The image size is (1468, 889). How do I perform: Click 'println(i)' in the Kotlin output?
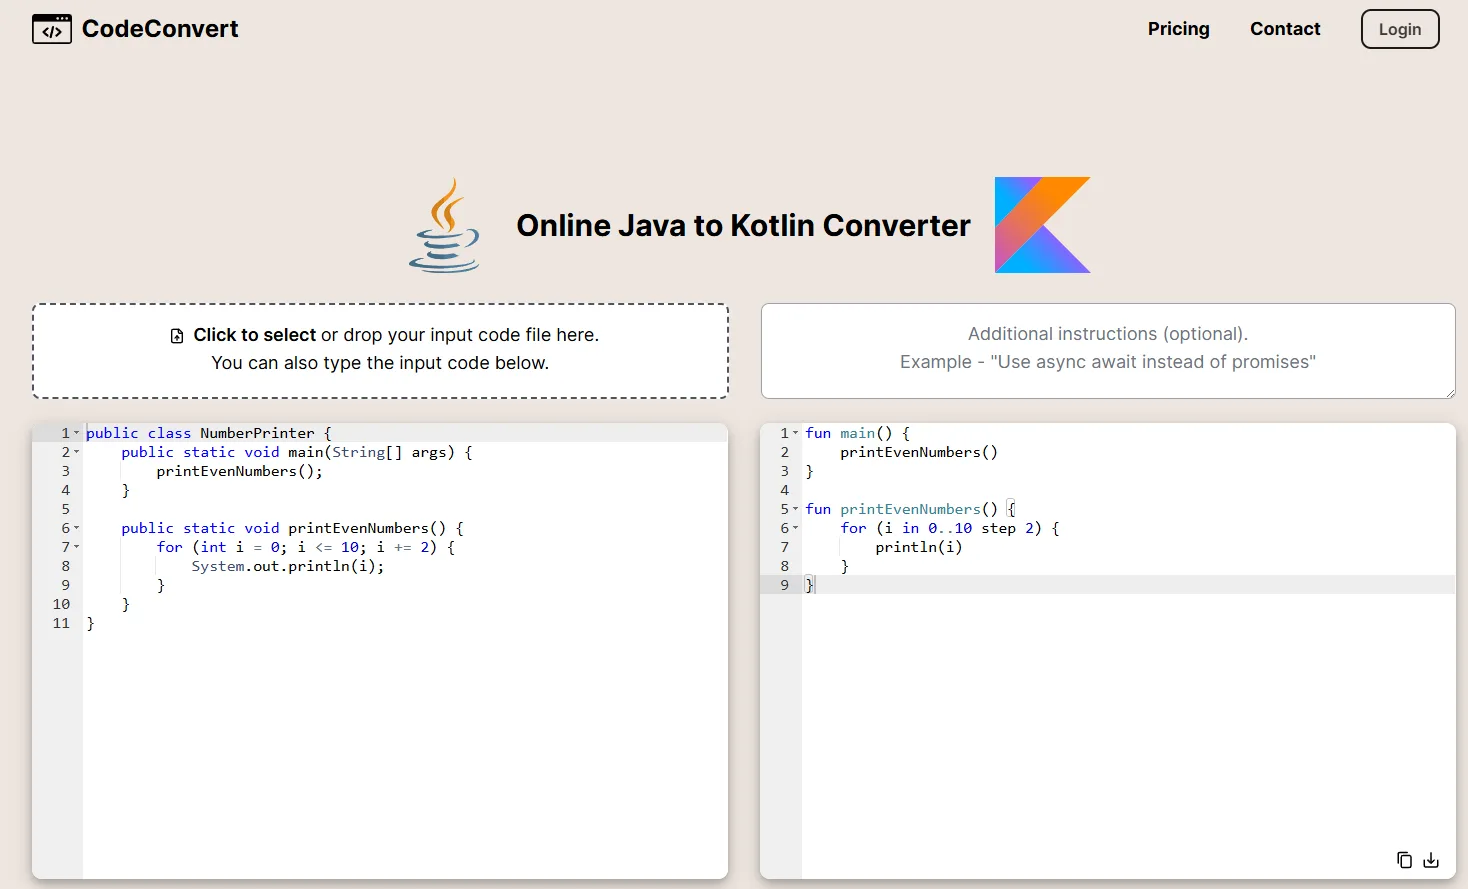click(919, 547)
